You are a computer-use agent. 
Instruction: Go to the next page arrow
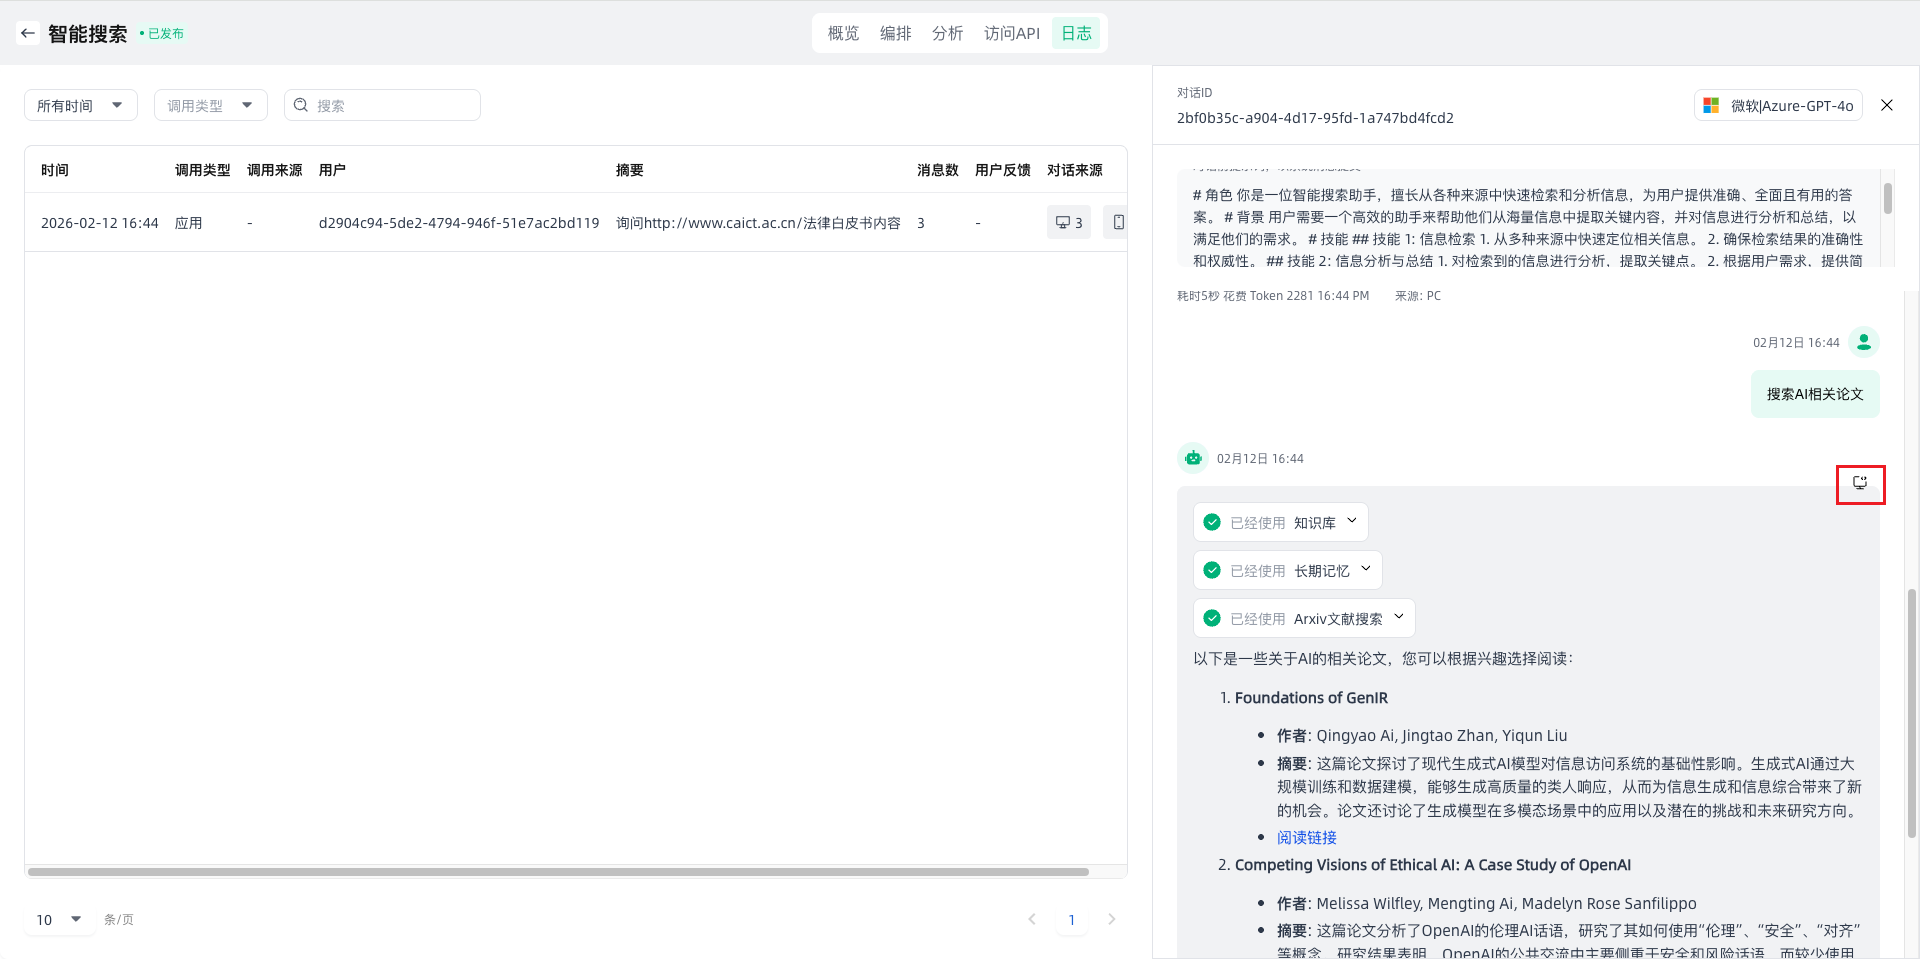click(x=1111, y=919)
